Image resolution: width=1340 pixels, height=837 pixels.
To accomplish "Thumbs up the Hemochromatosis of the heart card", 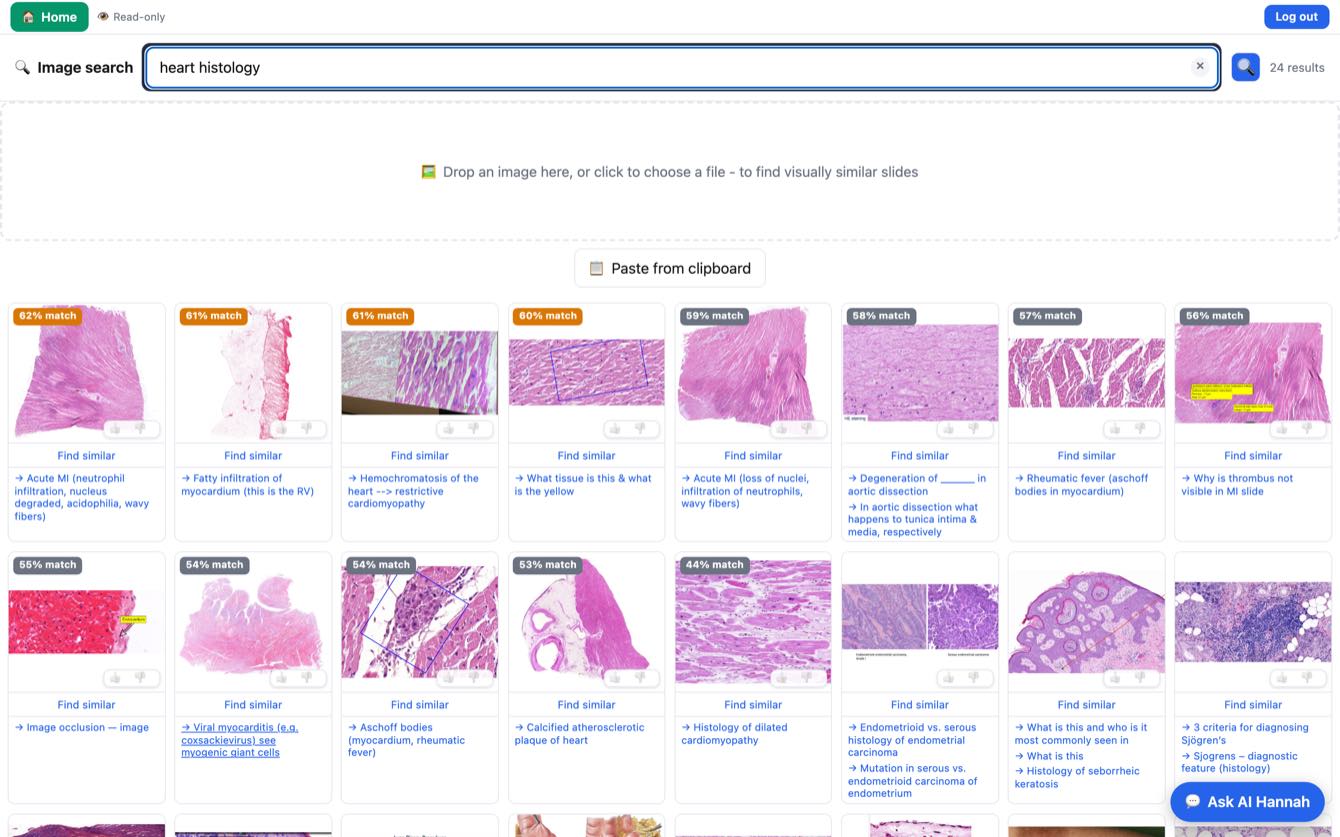I will click(x=449, y=429).
